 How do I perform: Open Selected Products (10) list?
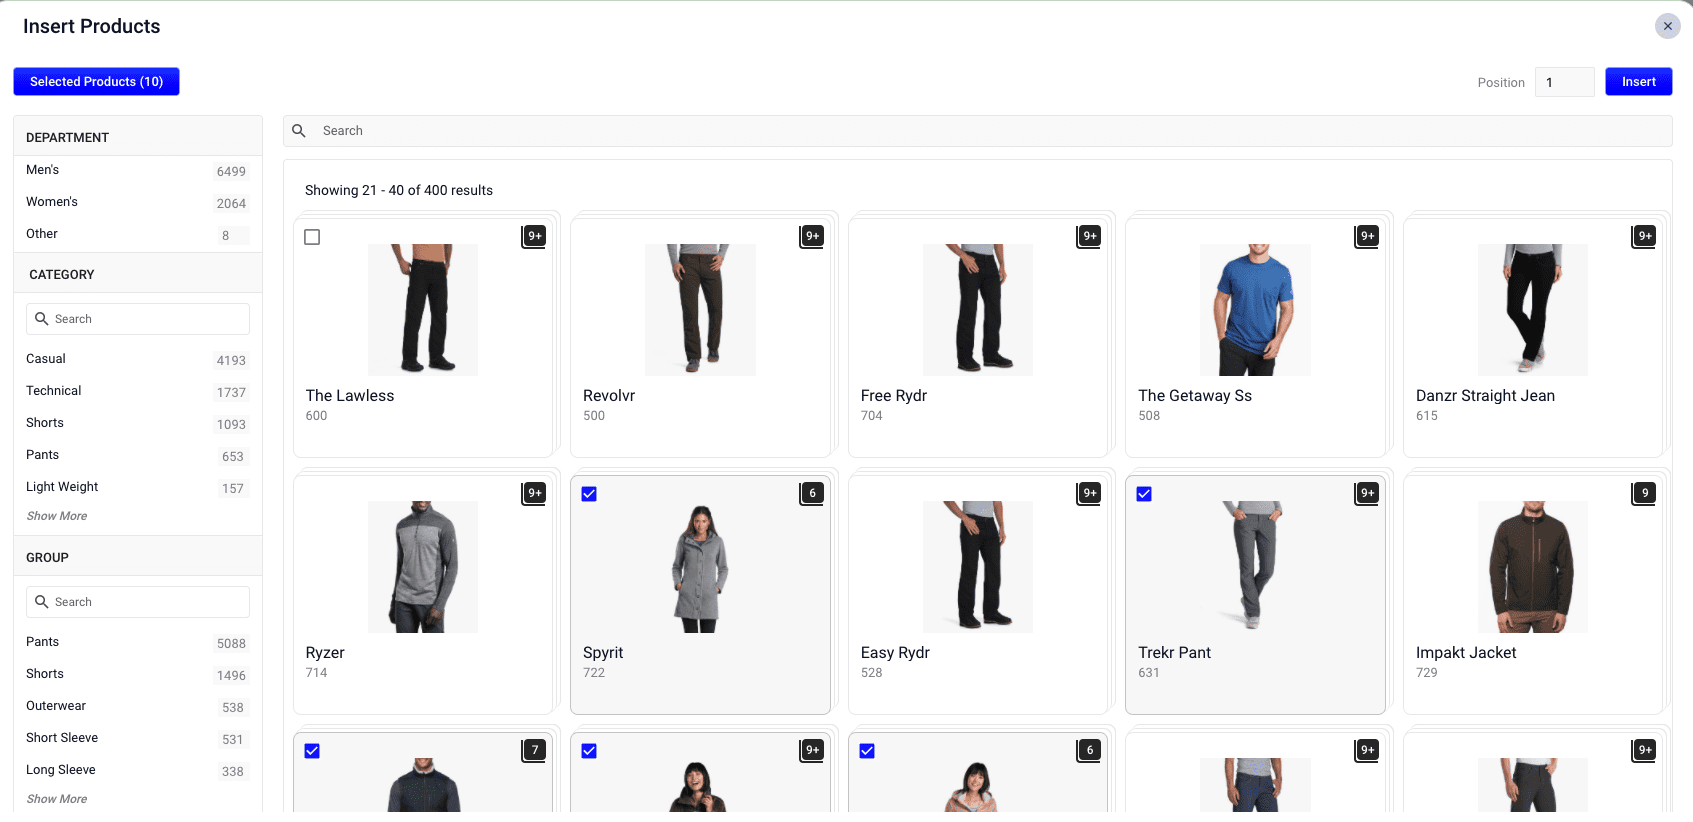pos(96,82)
